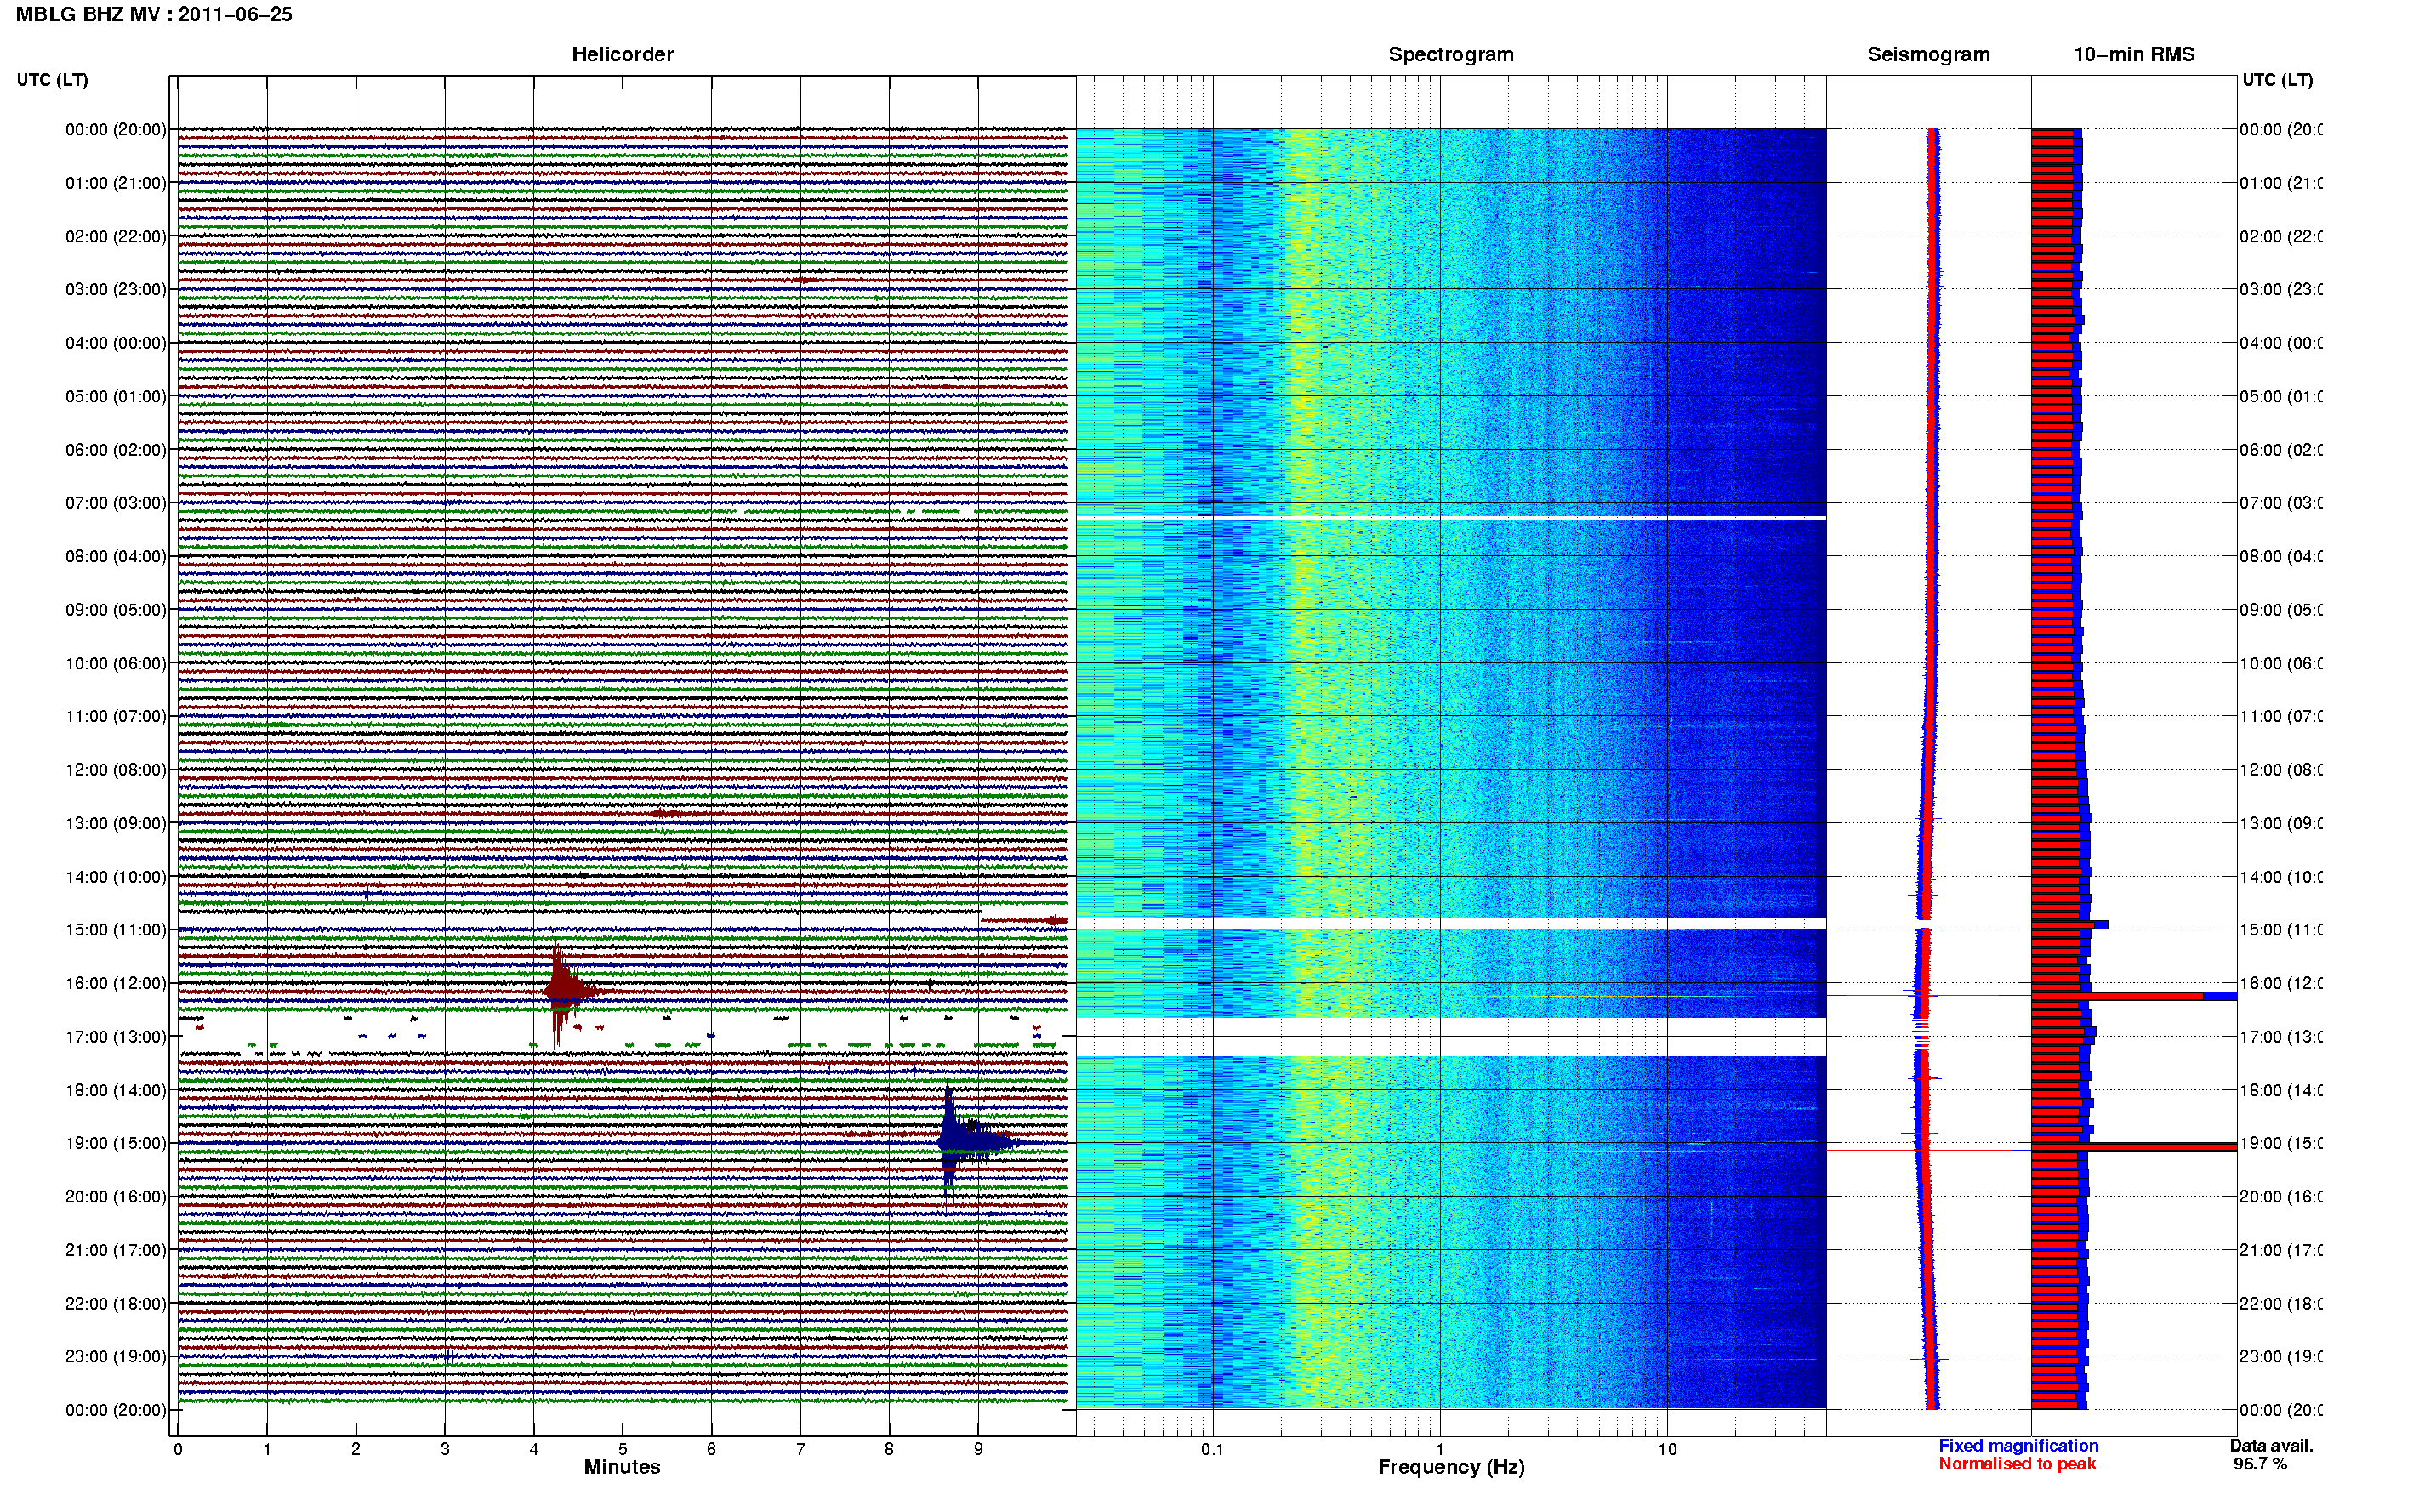Click left axis label 19:00 (15:00)
This screenshot has width=2419, height=1512.
point(116,1143)
